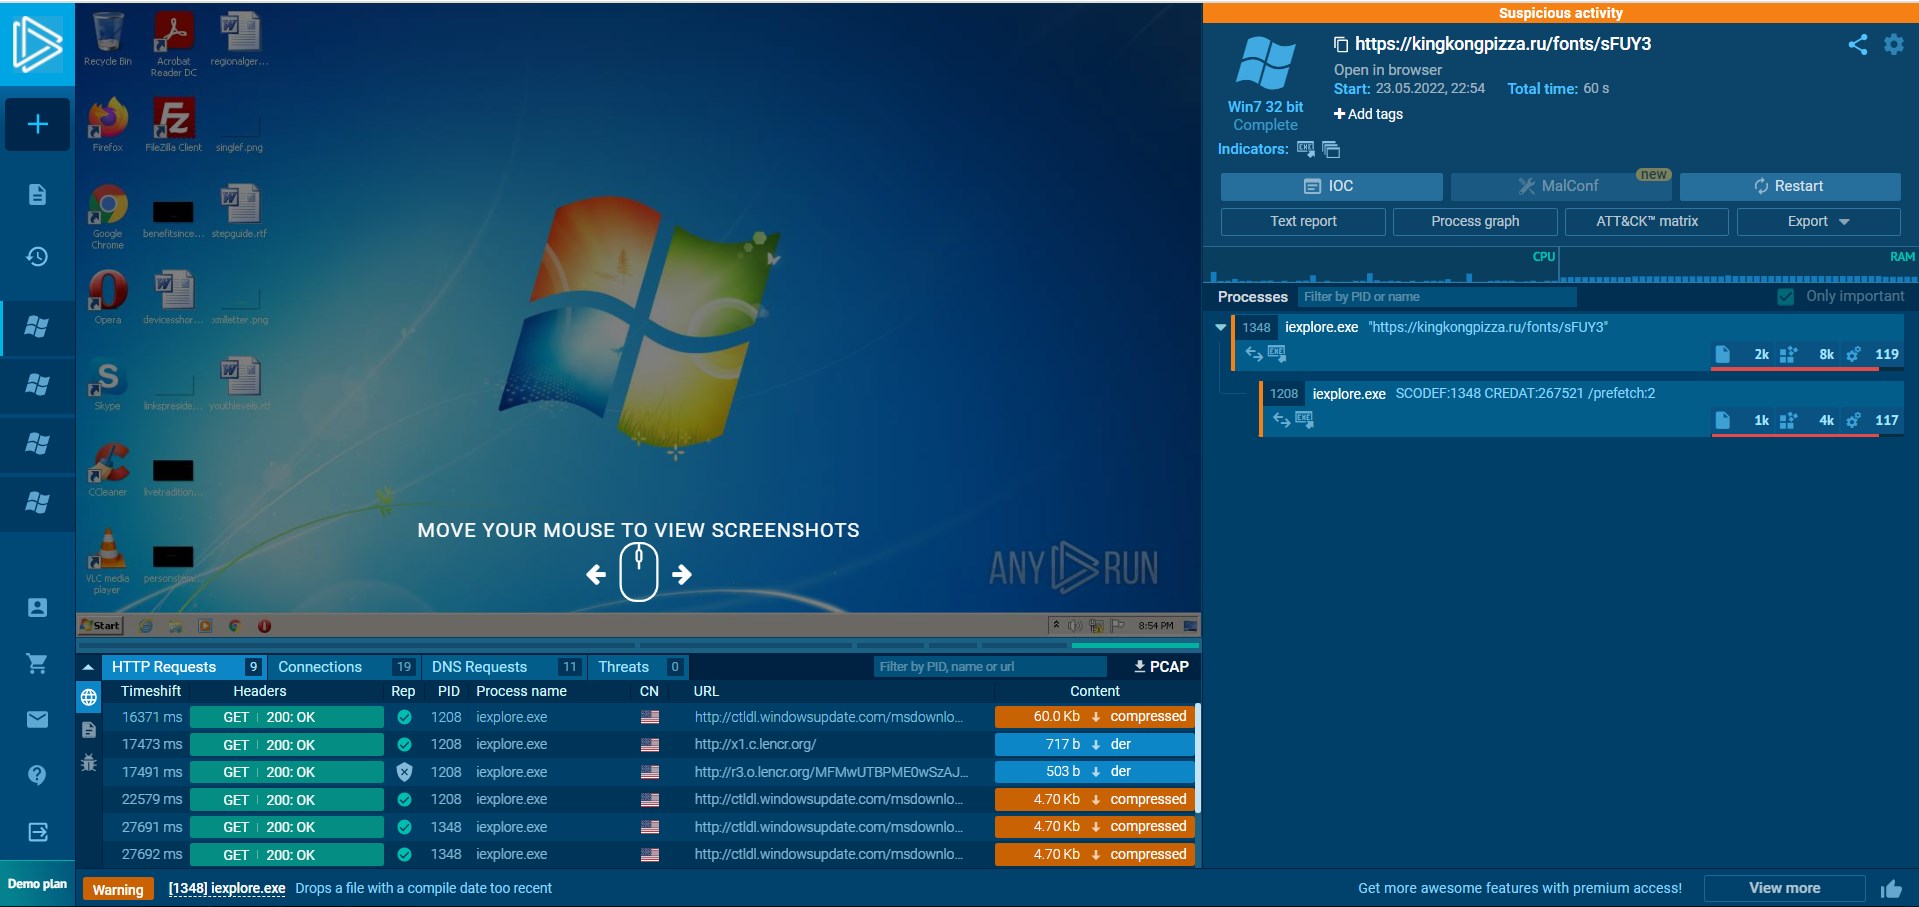Add tags to this task

click(1368, 114)
